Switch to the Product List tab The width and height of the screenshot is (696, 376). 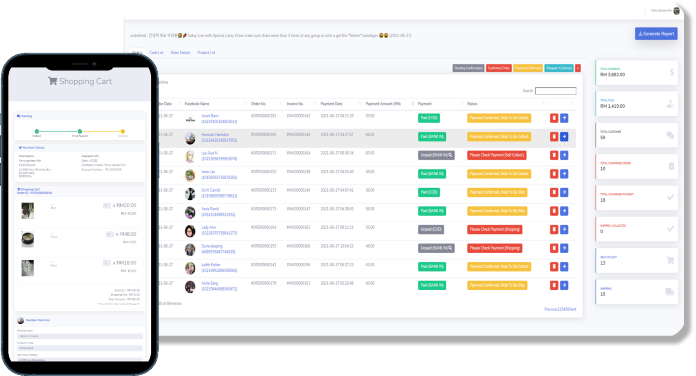pyautogui.click(x=206, y=52)
